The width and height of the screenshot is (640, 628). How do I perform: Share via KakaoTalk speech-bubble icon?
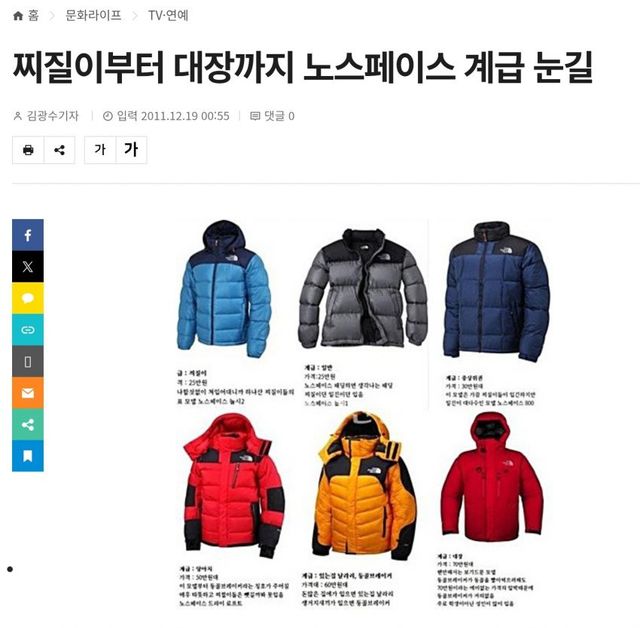(28, 298)
